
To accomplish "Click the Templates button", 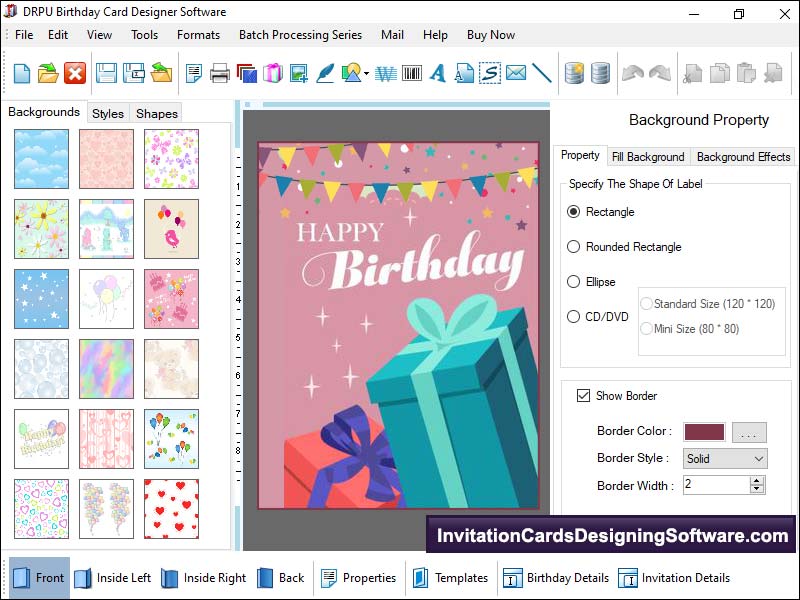I will pos(449,578).
